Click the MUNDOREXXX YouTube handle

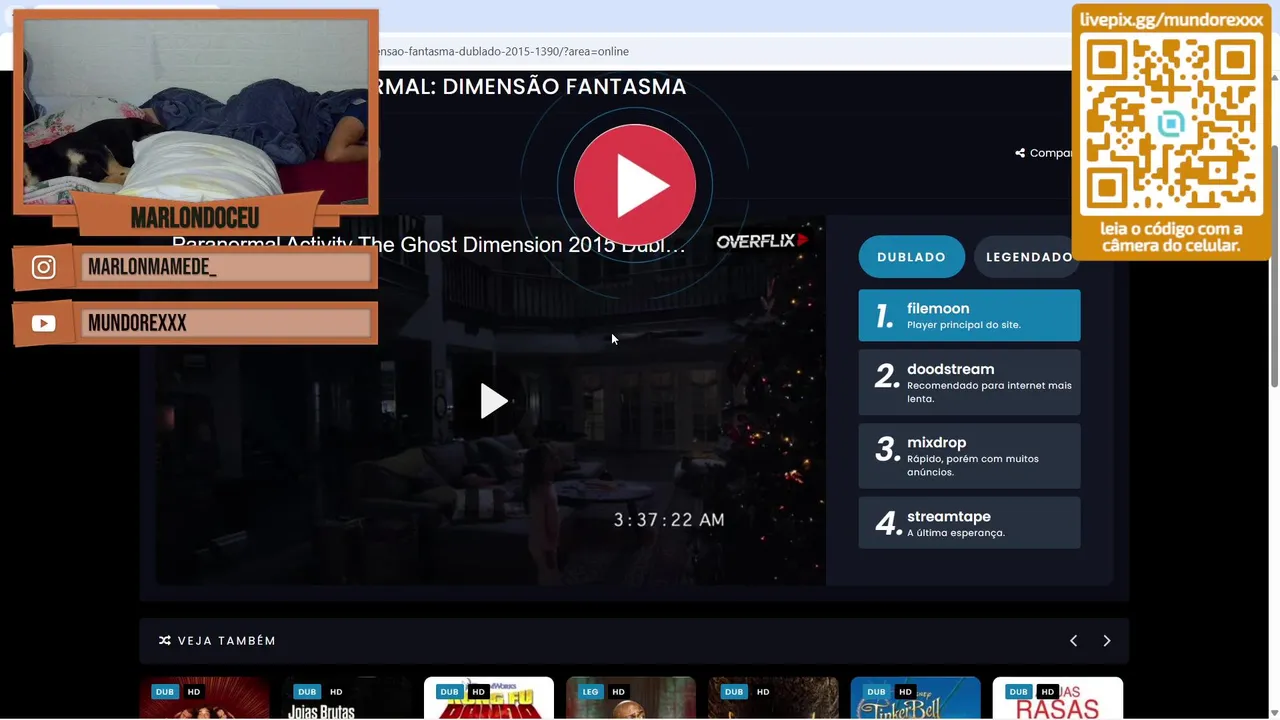pos(137,323)
